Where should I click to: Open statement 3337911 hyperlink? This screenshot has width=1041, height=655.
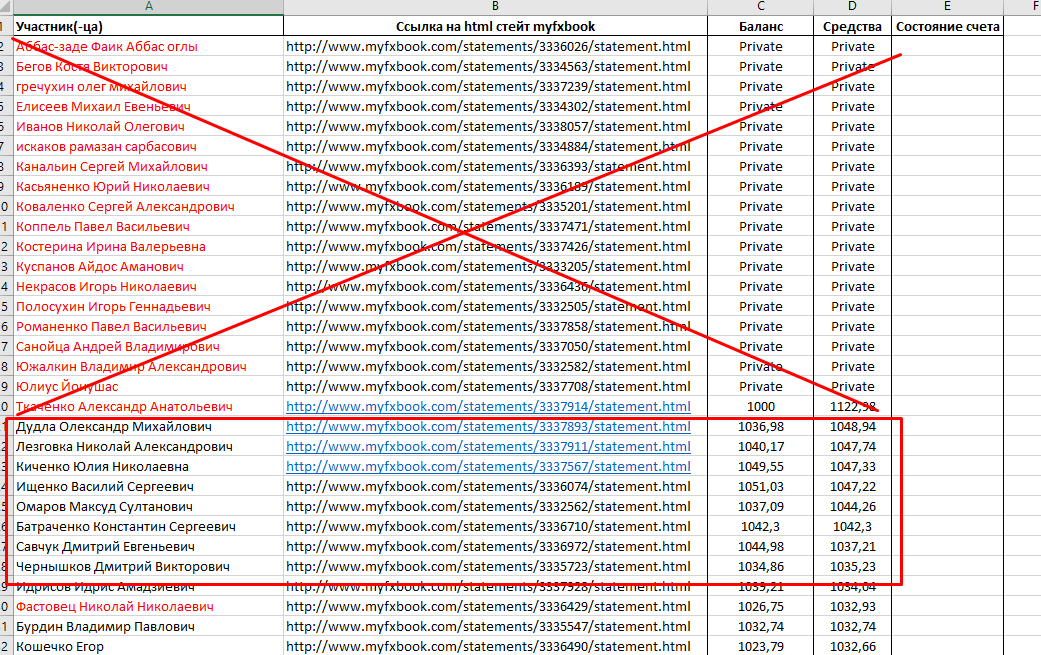point(488,446)
